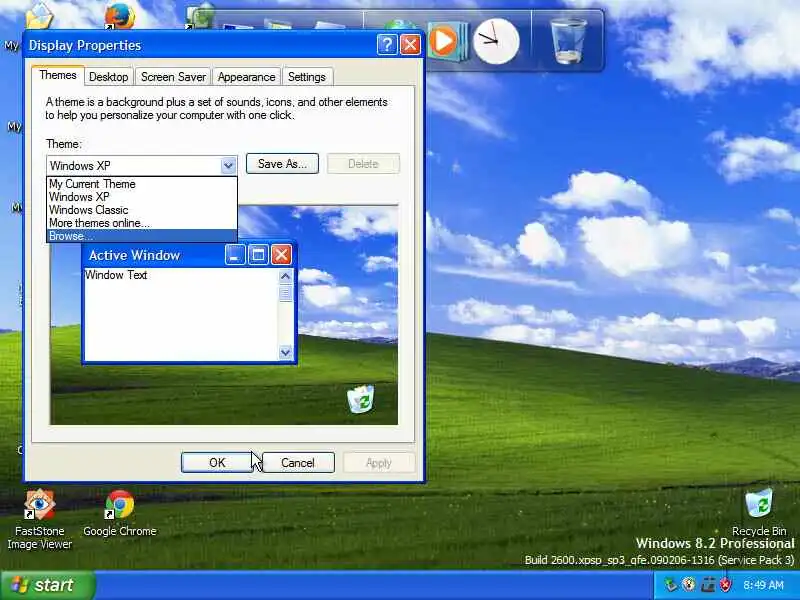Viewport: 800px width, 600px height.
Task: Click OK in Display Properties
Action: (x=217, y=463)
